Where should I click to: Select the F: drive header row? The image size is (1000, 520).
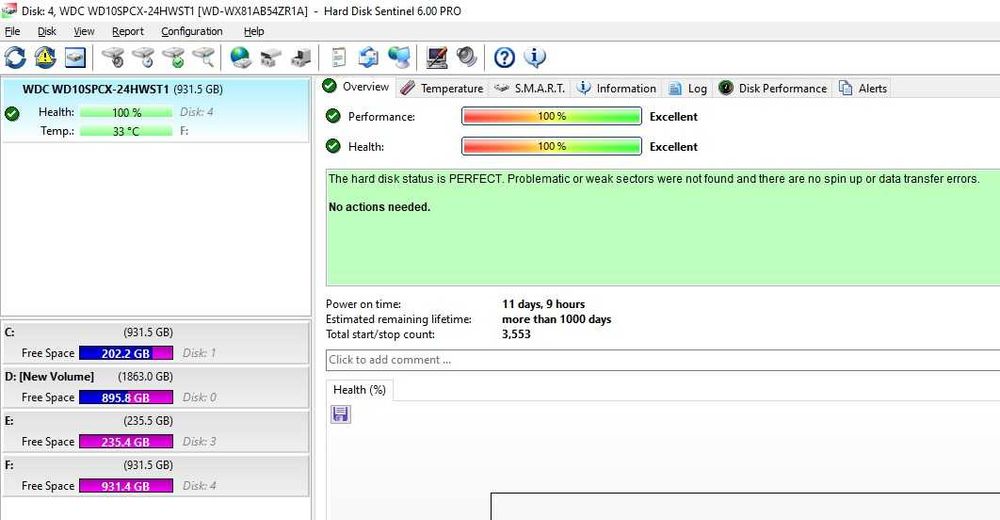tap(156, 465)
